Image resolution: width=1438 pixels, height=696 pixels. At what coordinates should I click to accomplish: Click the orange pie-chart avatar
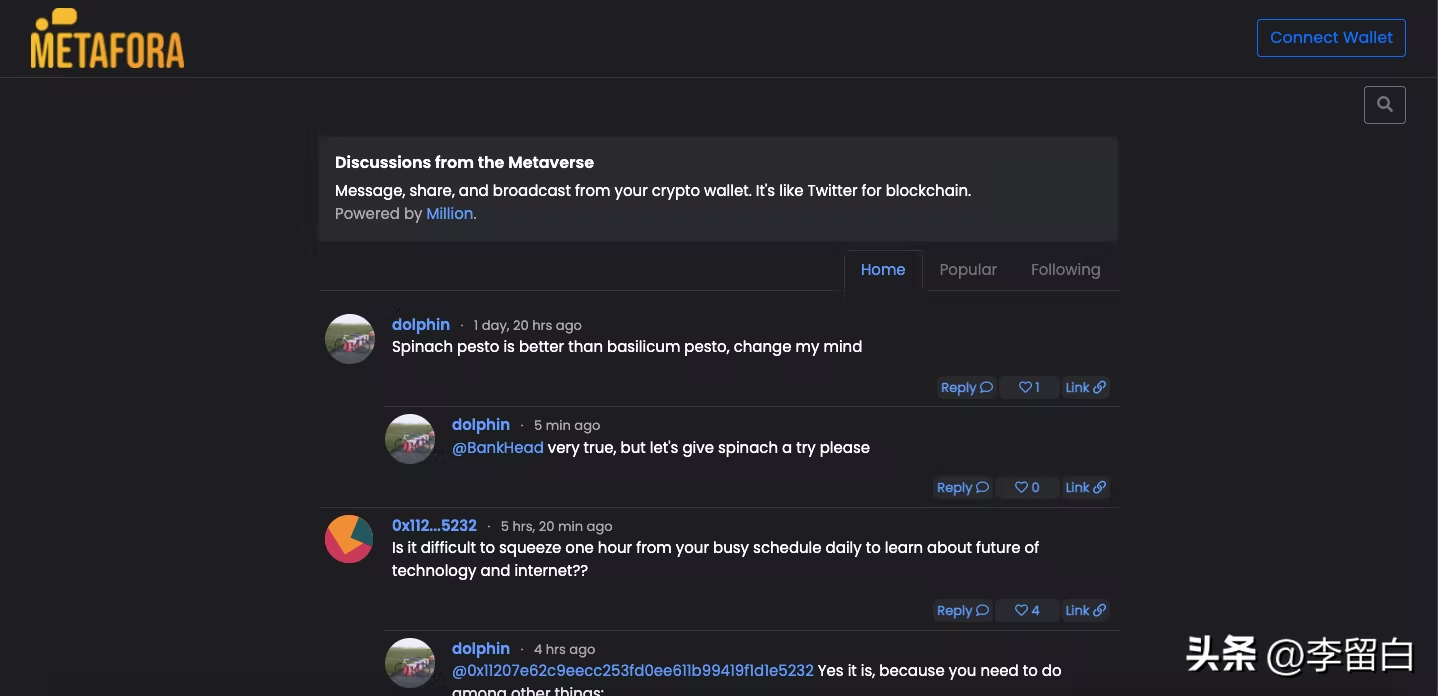pos(349,539)
